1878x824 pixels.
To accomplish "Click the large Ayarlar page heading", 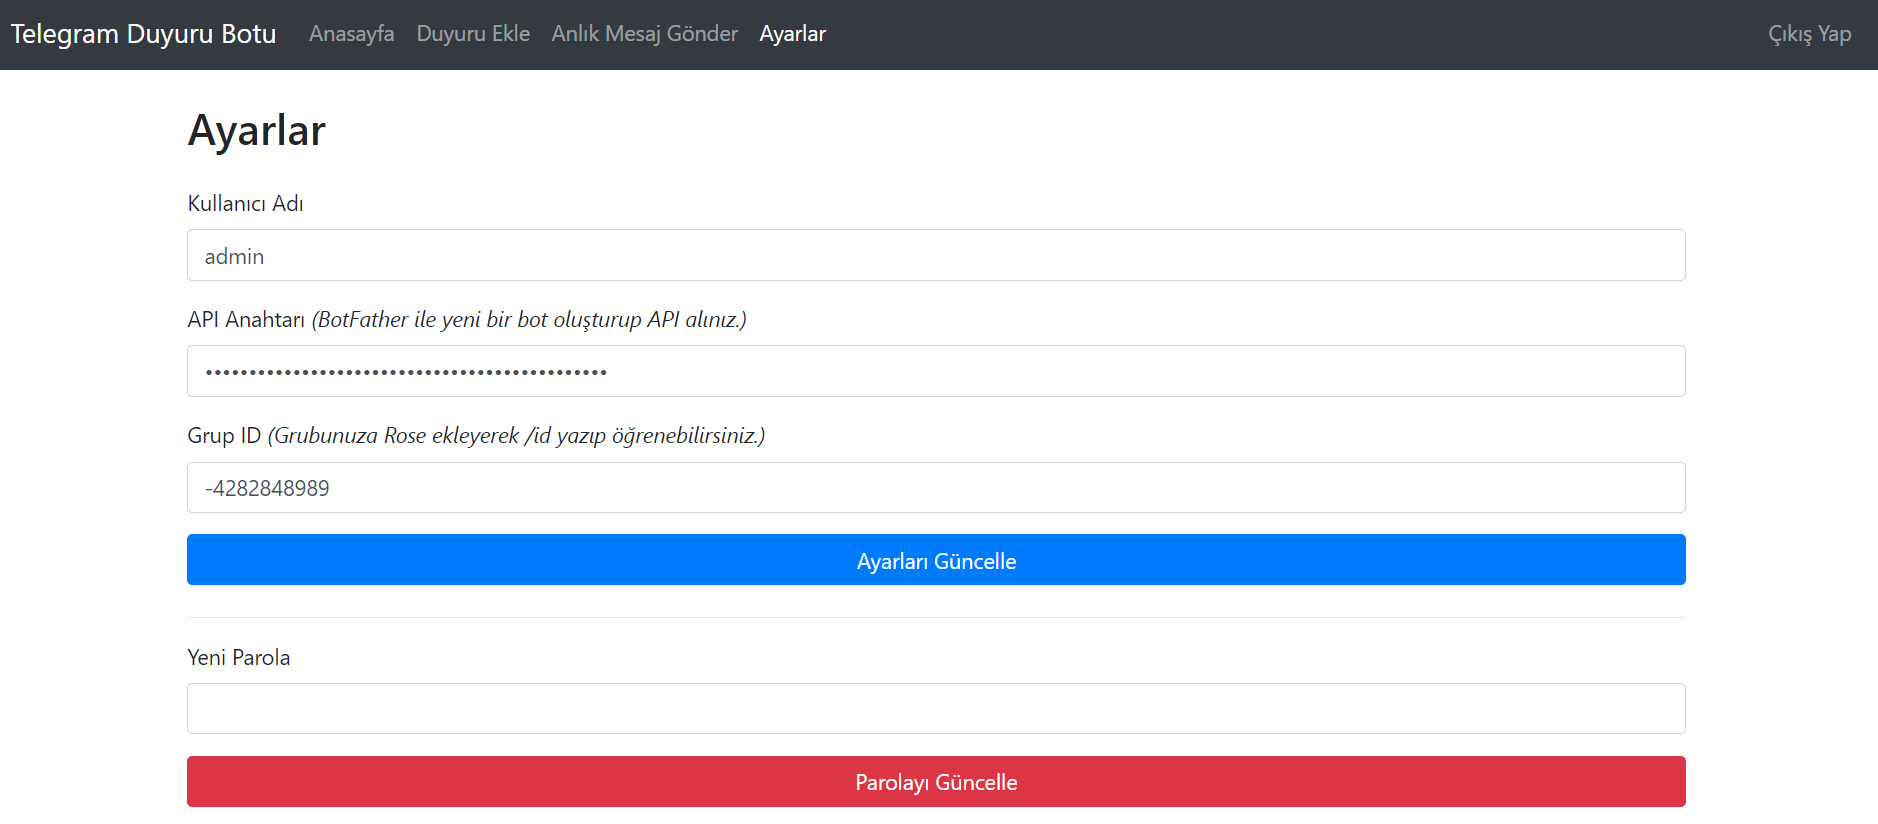I will point(257,131).
